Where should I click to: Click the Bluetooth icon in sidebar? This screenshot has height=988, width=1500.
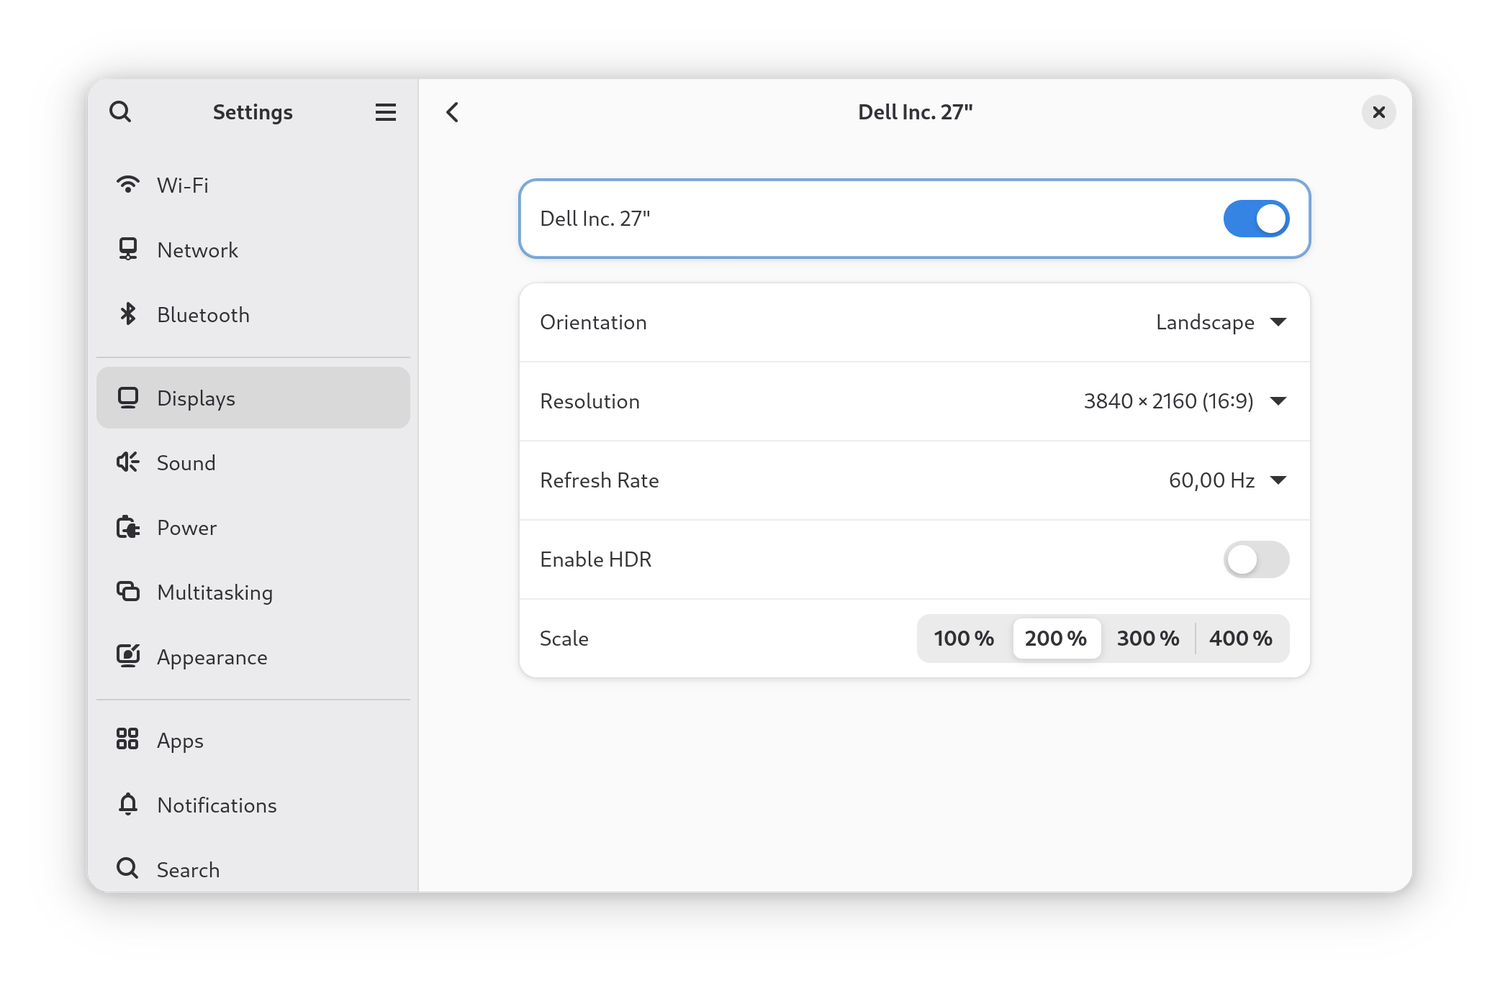coord(128,315)
